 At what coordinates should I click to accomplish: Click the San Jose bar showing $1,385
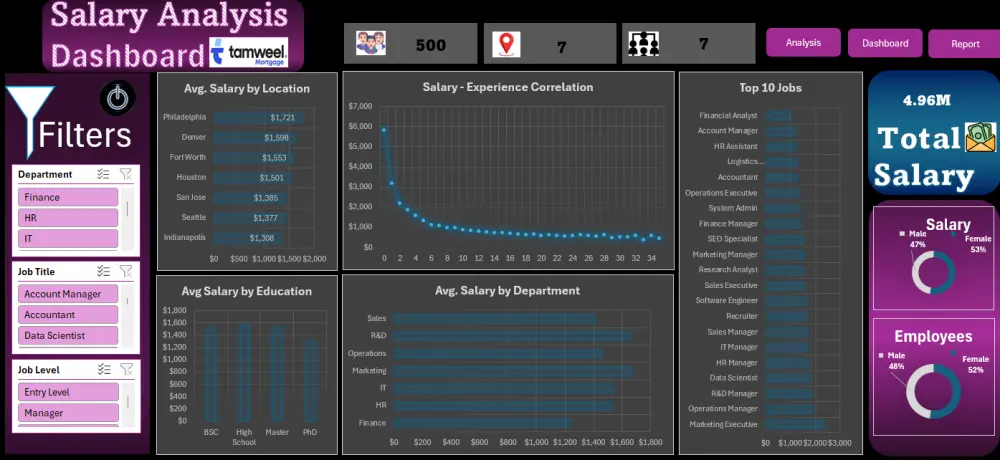point(249,198)
